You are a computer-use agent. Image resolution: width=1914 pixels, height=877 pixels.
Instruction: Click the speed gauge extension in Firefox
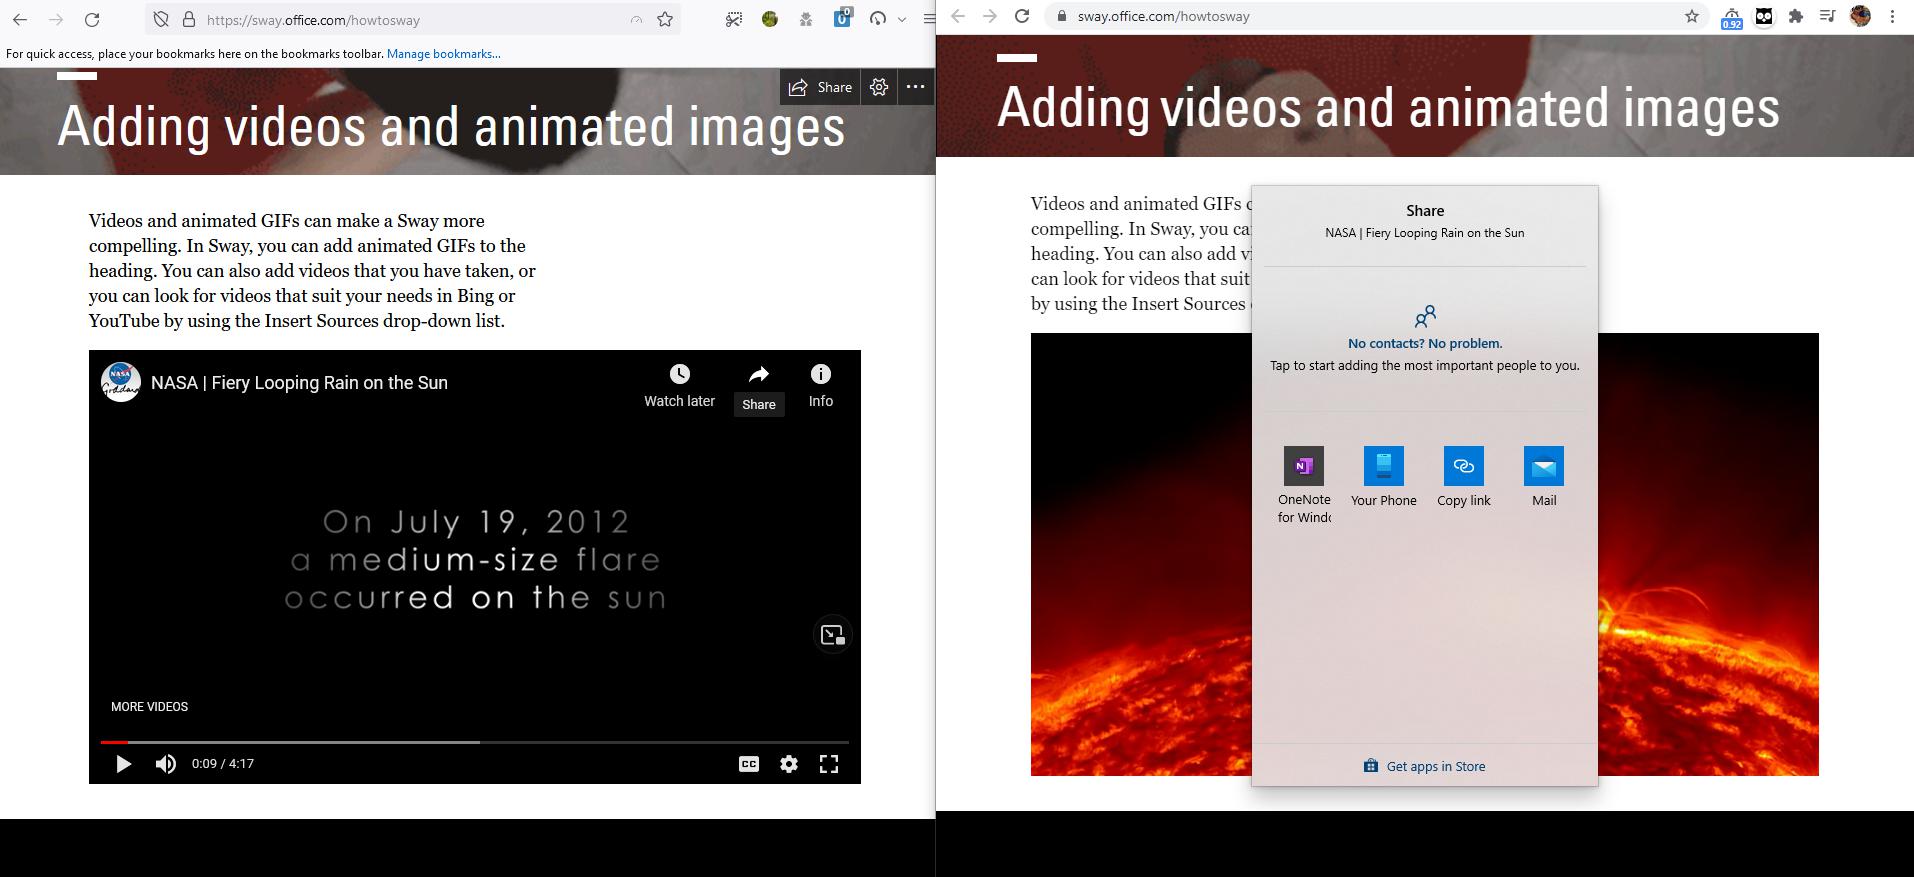878,19
